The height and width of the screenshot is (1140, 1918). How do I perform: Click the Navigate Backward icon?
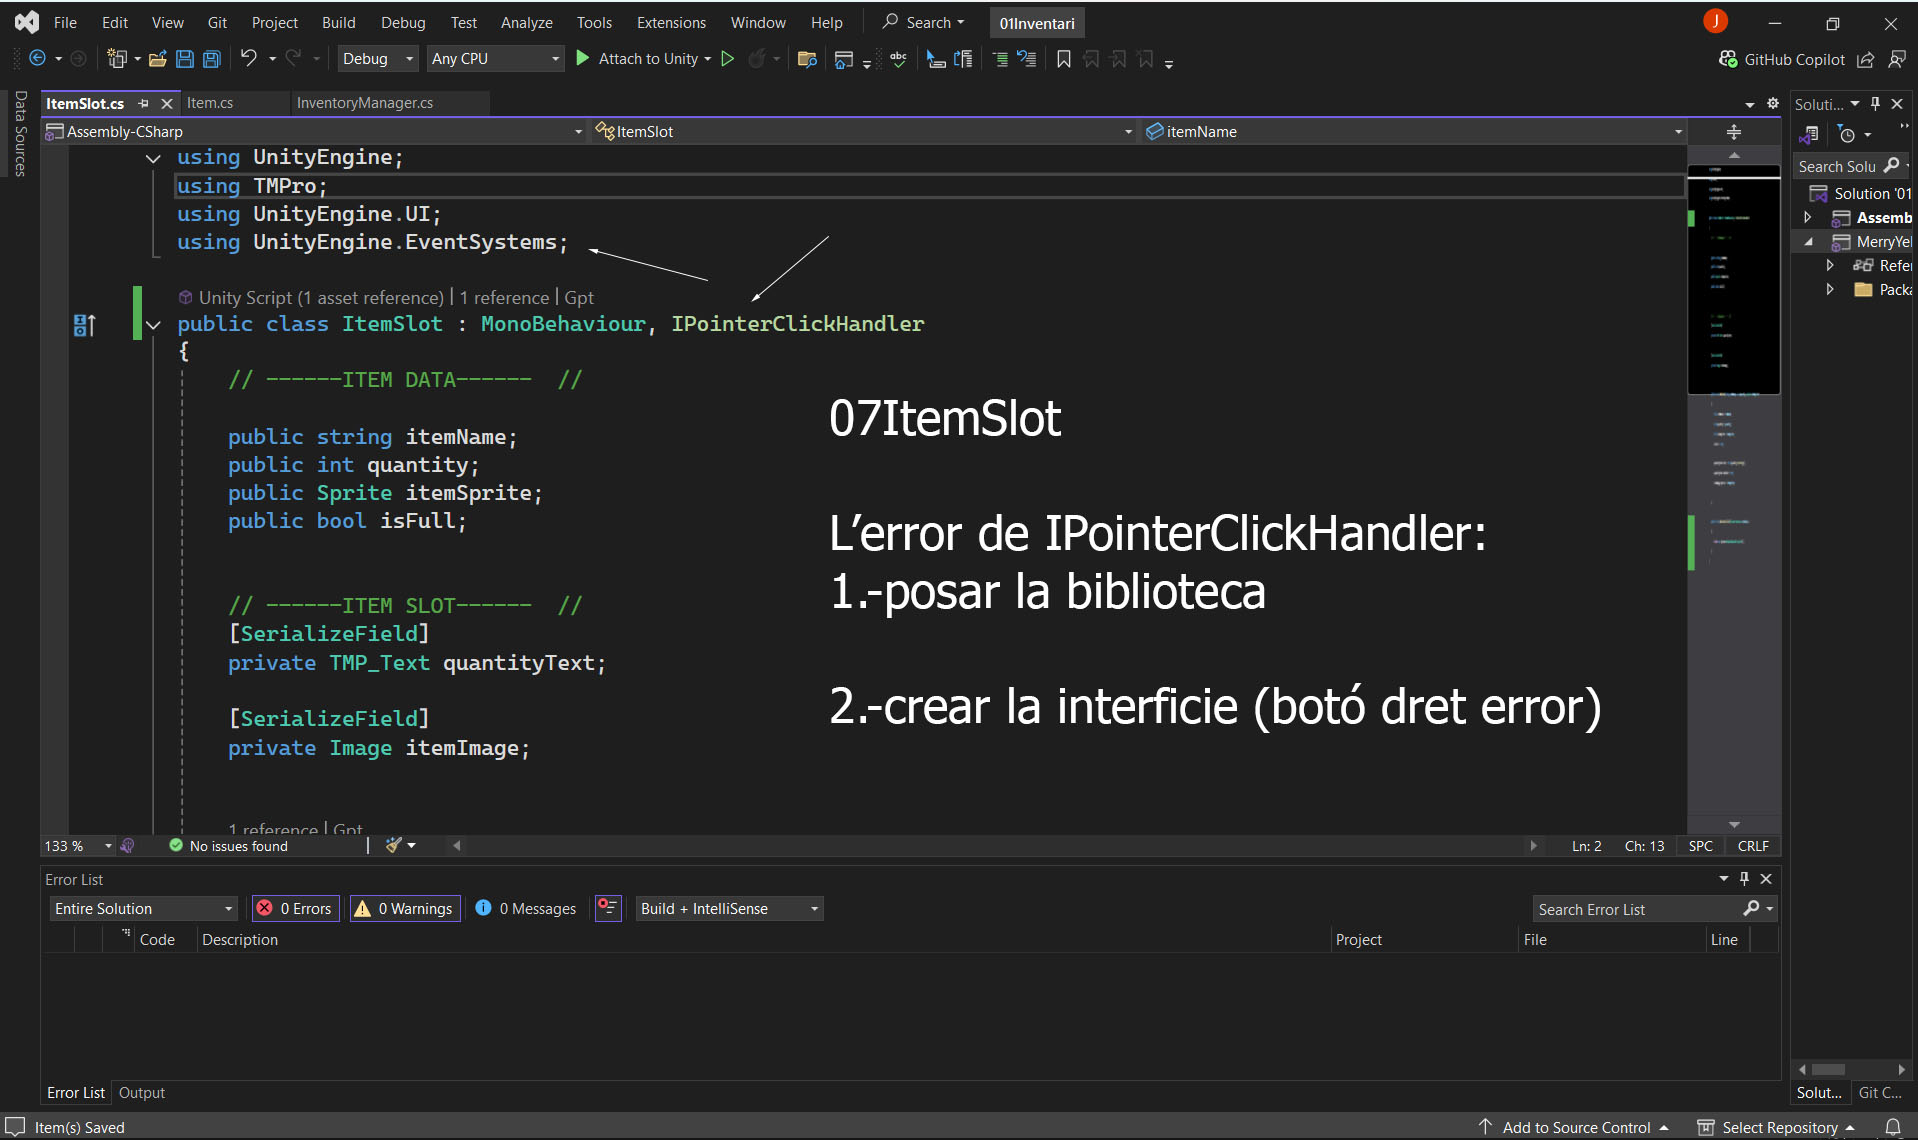tap(37, 58)
